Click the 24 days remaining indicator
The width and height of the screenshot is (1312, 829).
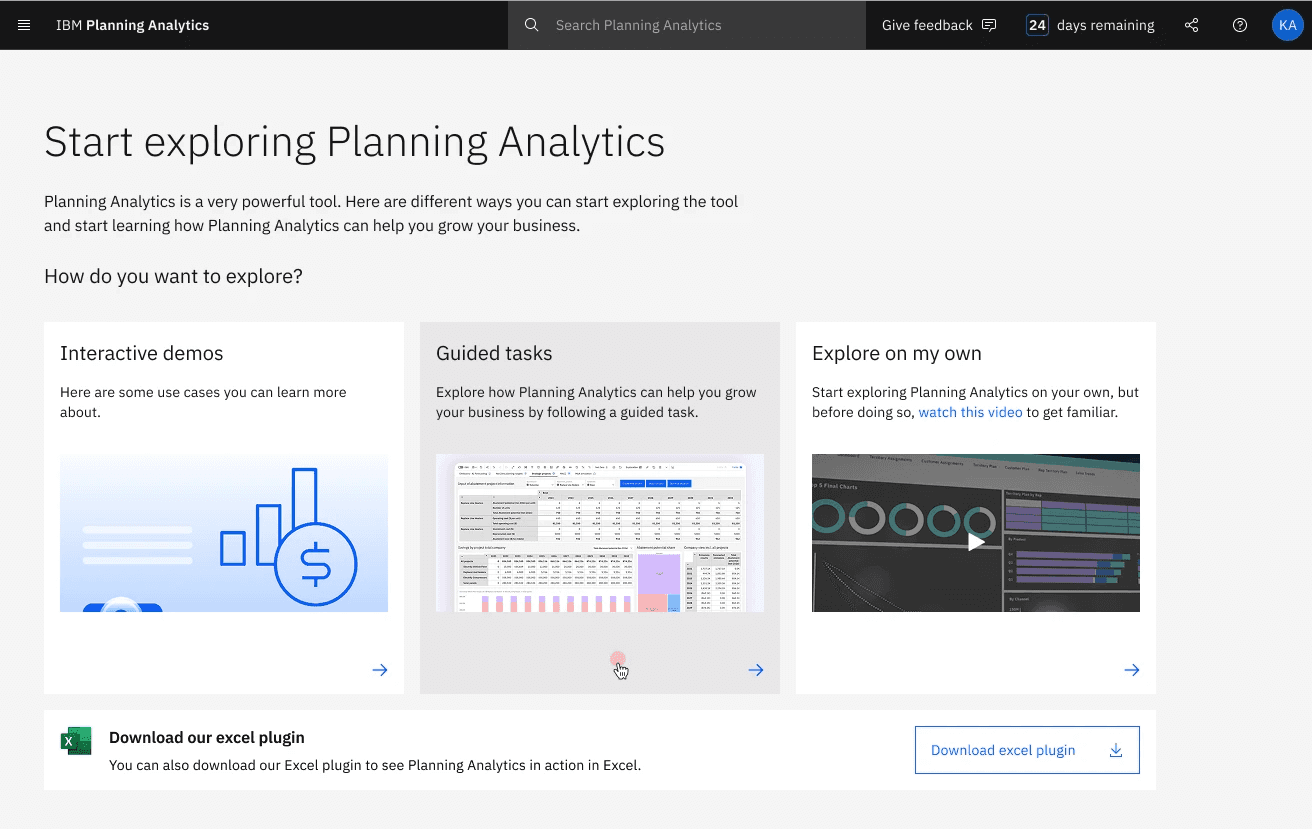tap(1090, 25)
